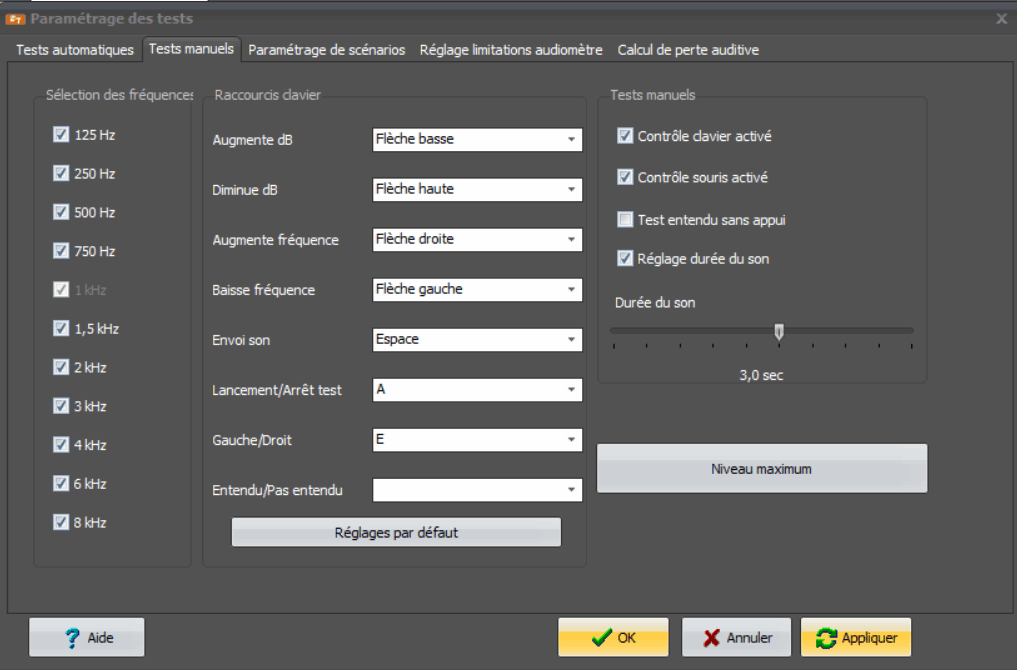Open the Augmente dB shortcut dropdown
The image size is (1017, 670).
point(571,140)
